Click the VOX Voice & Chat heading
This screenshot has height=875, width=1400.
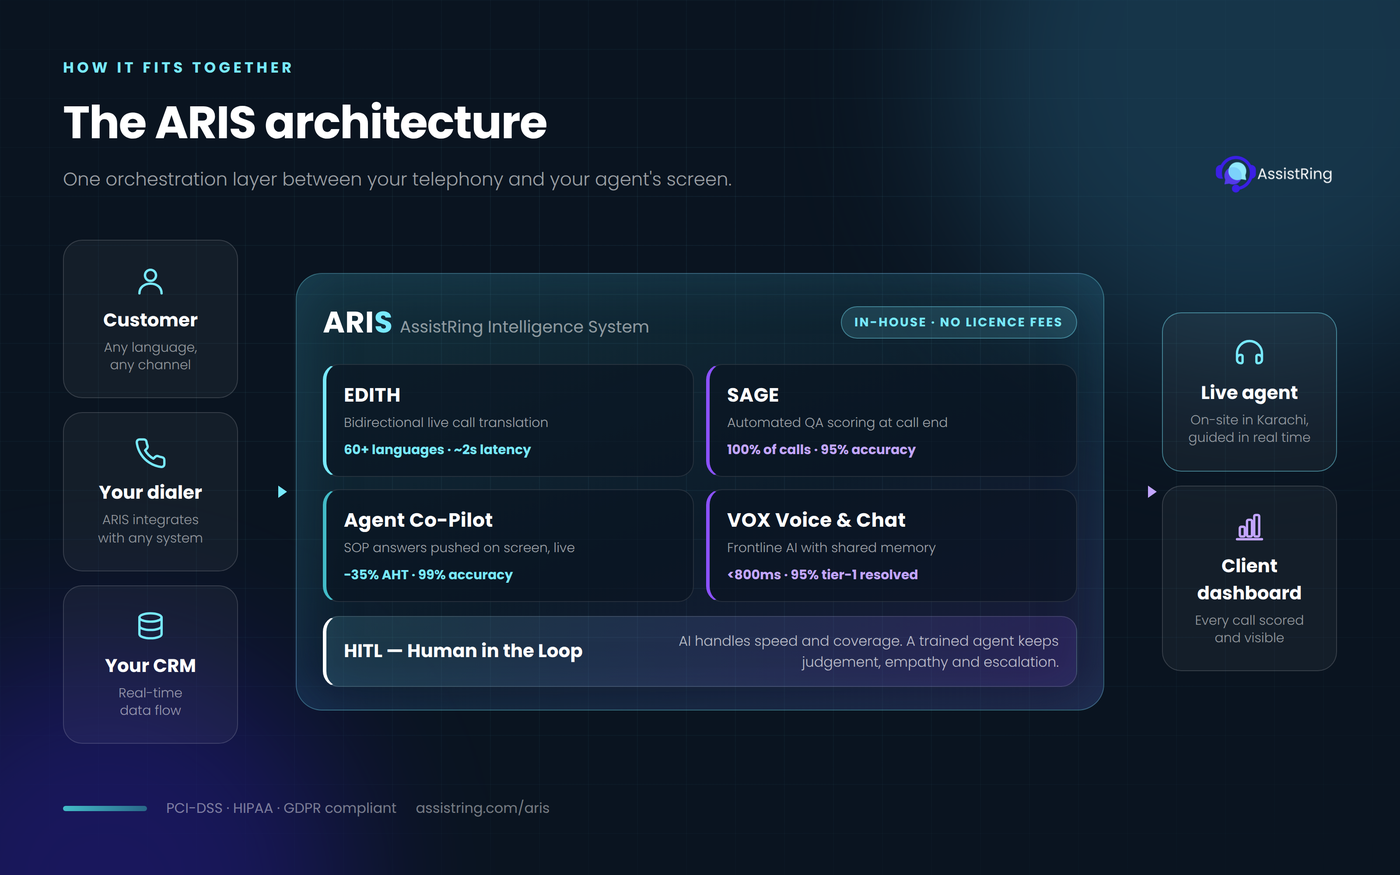click(x=816, y=520)
